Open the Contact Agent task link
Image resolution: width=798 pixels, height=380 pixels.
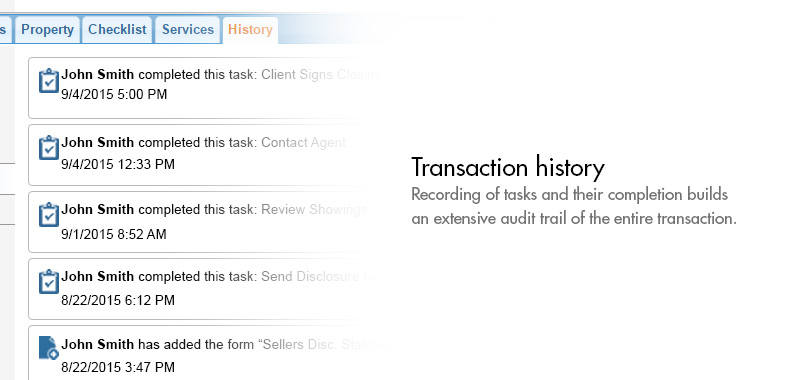click(x=303, y=142)
